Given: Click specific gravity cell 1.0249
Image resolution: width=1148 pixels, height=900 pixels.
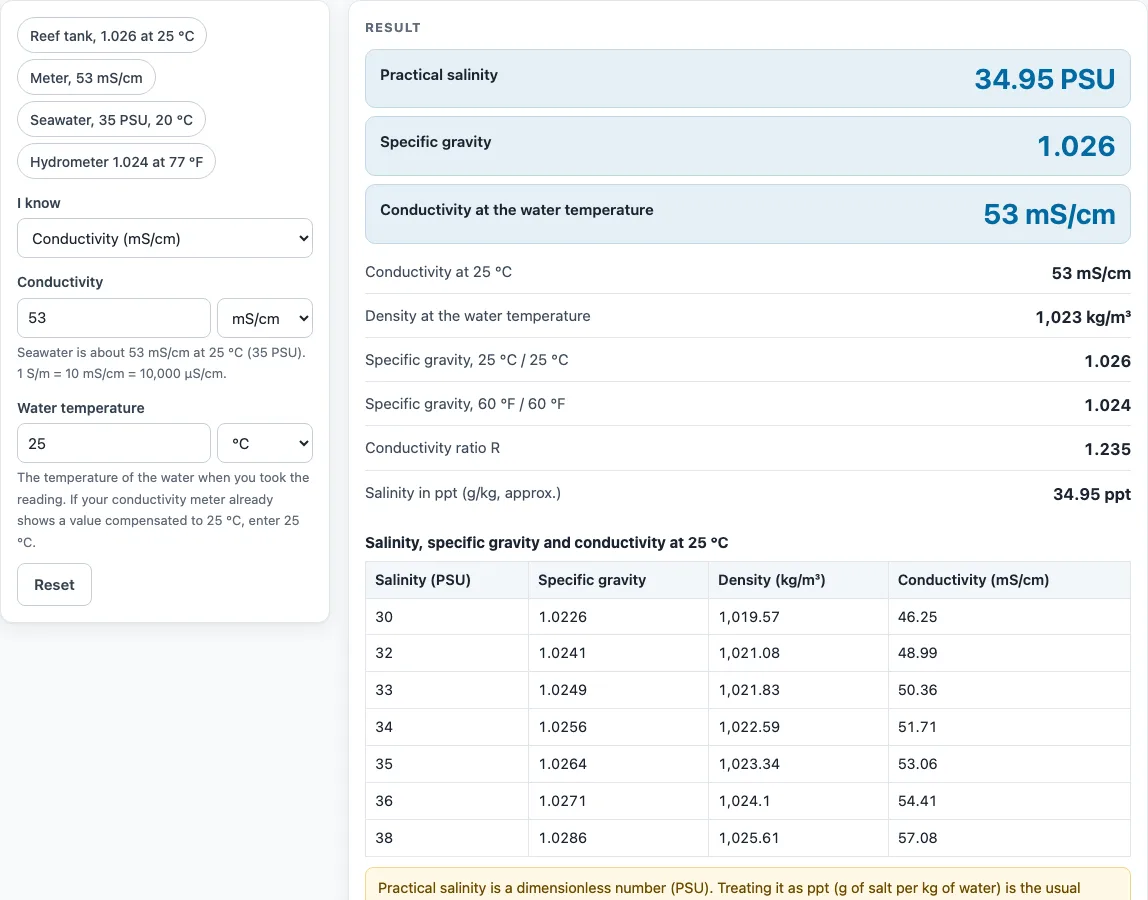Looking at the screenshot, I should tap(618, 690).
